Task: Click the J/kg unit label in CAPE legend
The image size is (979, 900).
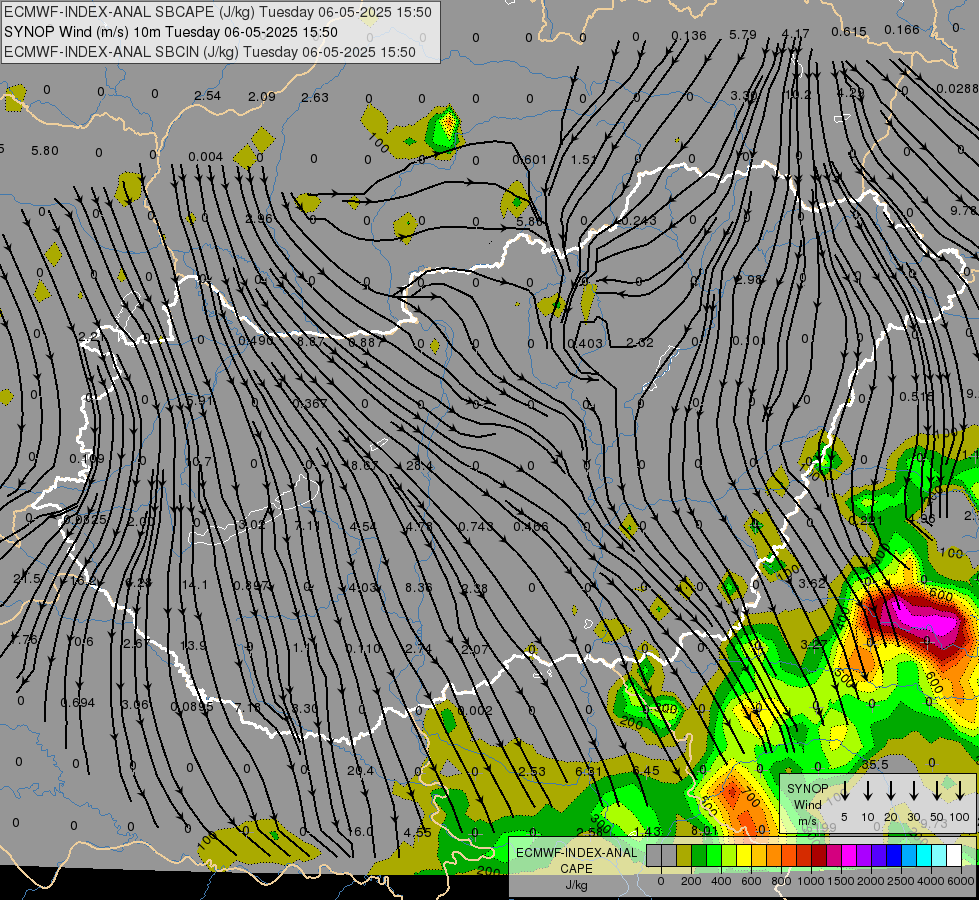Action: [x=576, y=885]
